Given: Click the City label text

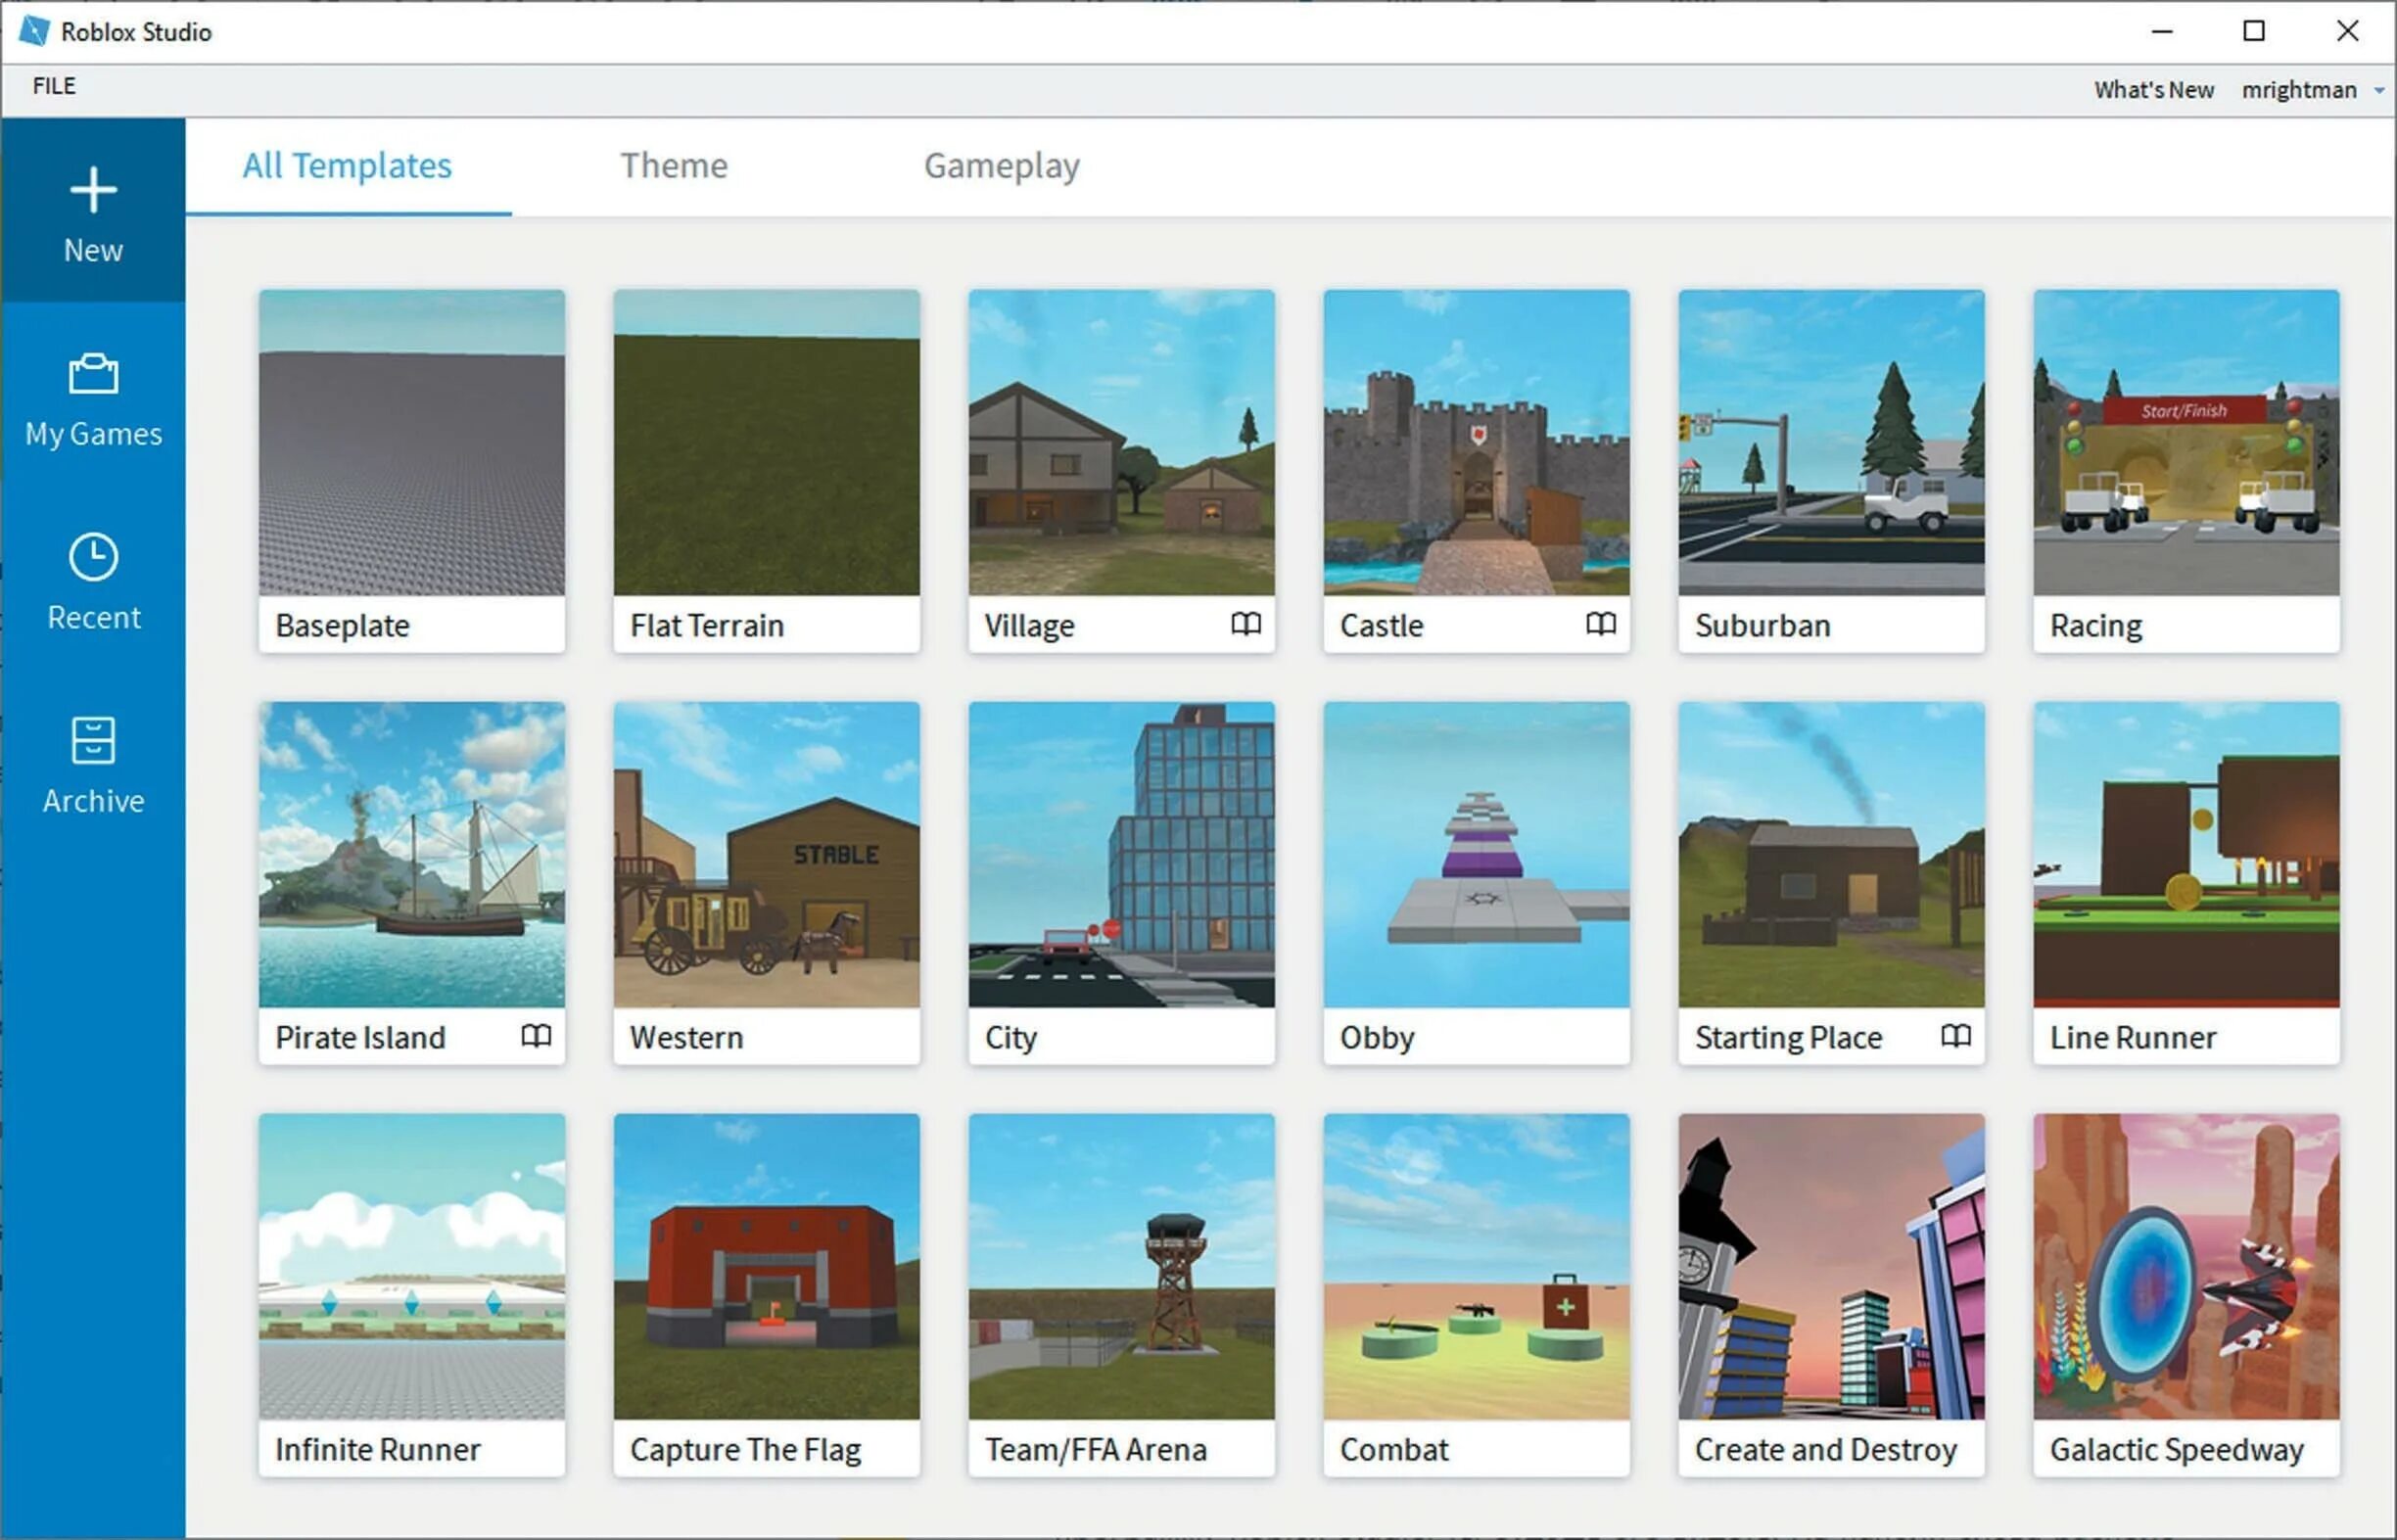Looking at the screenshot, I should pos(1010,1038).
